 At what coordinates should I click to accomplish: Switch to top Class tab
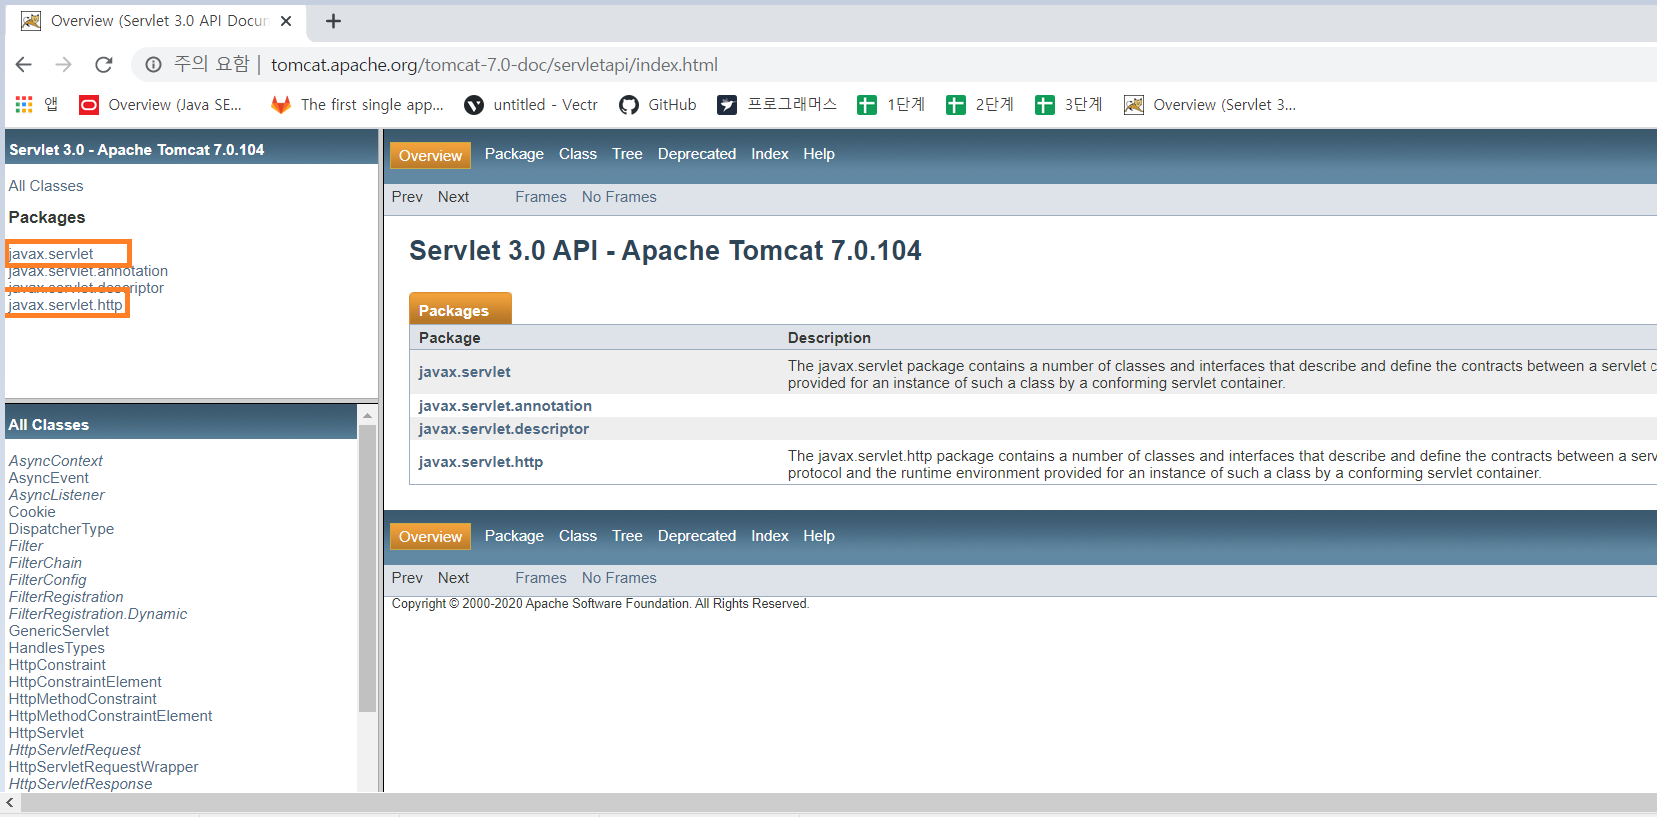(578, 154)
